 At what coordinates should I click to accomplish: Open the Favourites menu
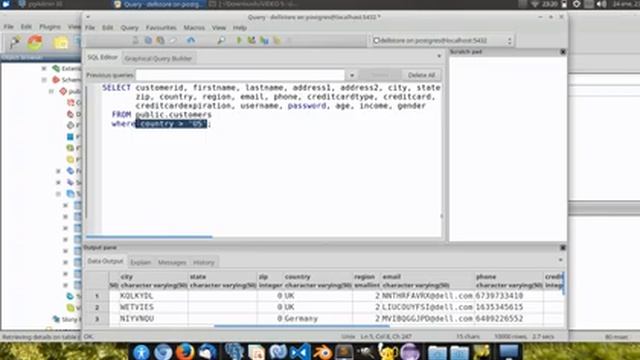coord(161,28)
